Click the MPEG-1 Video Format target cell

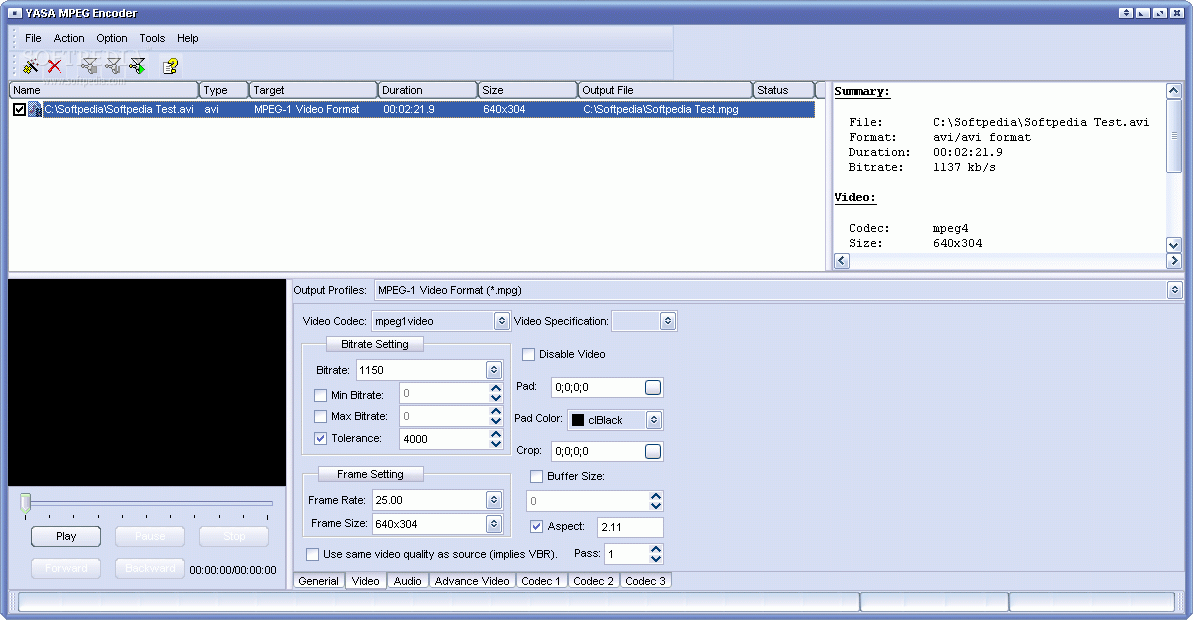307,110
